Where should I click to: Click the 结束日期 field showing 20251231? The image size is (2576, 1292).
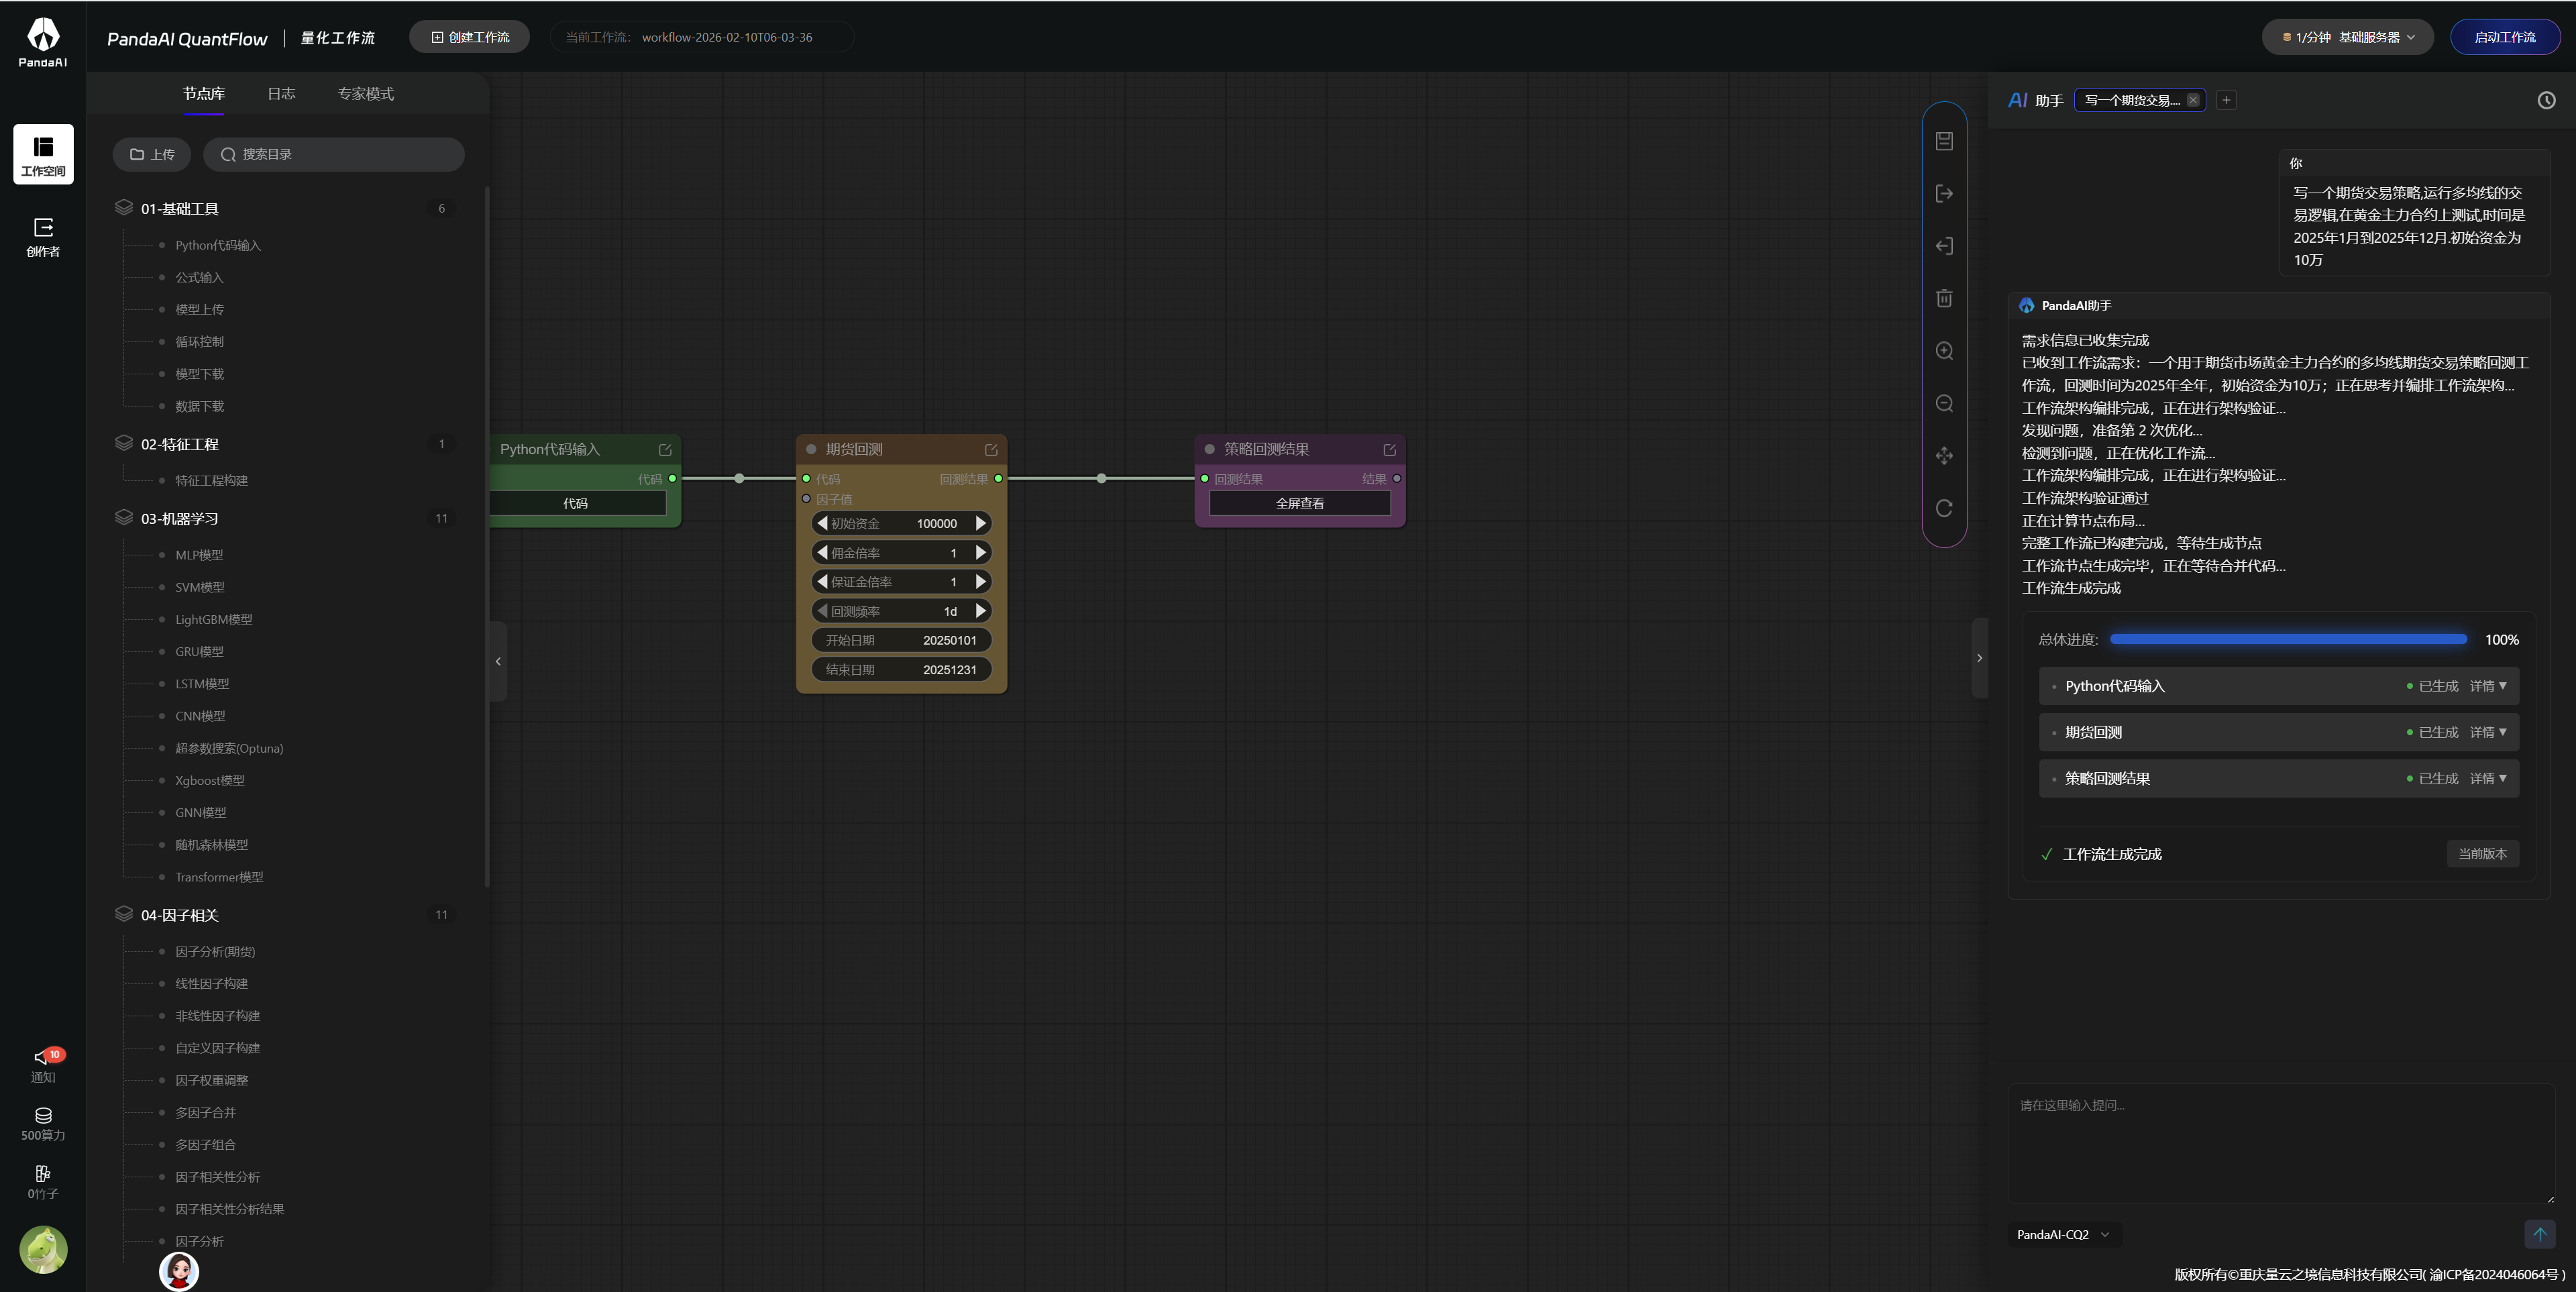click(x=901, y=669)
